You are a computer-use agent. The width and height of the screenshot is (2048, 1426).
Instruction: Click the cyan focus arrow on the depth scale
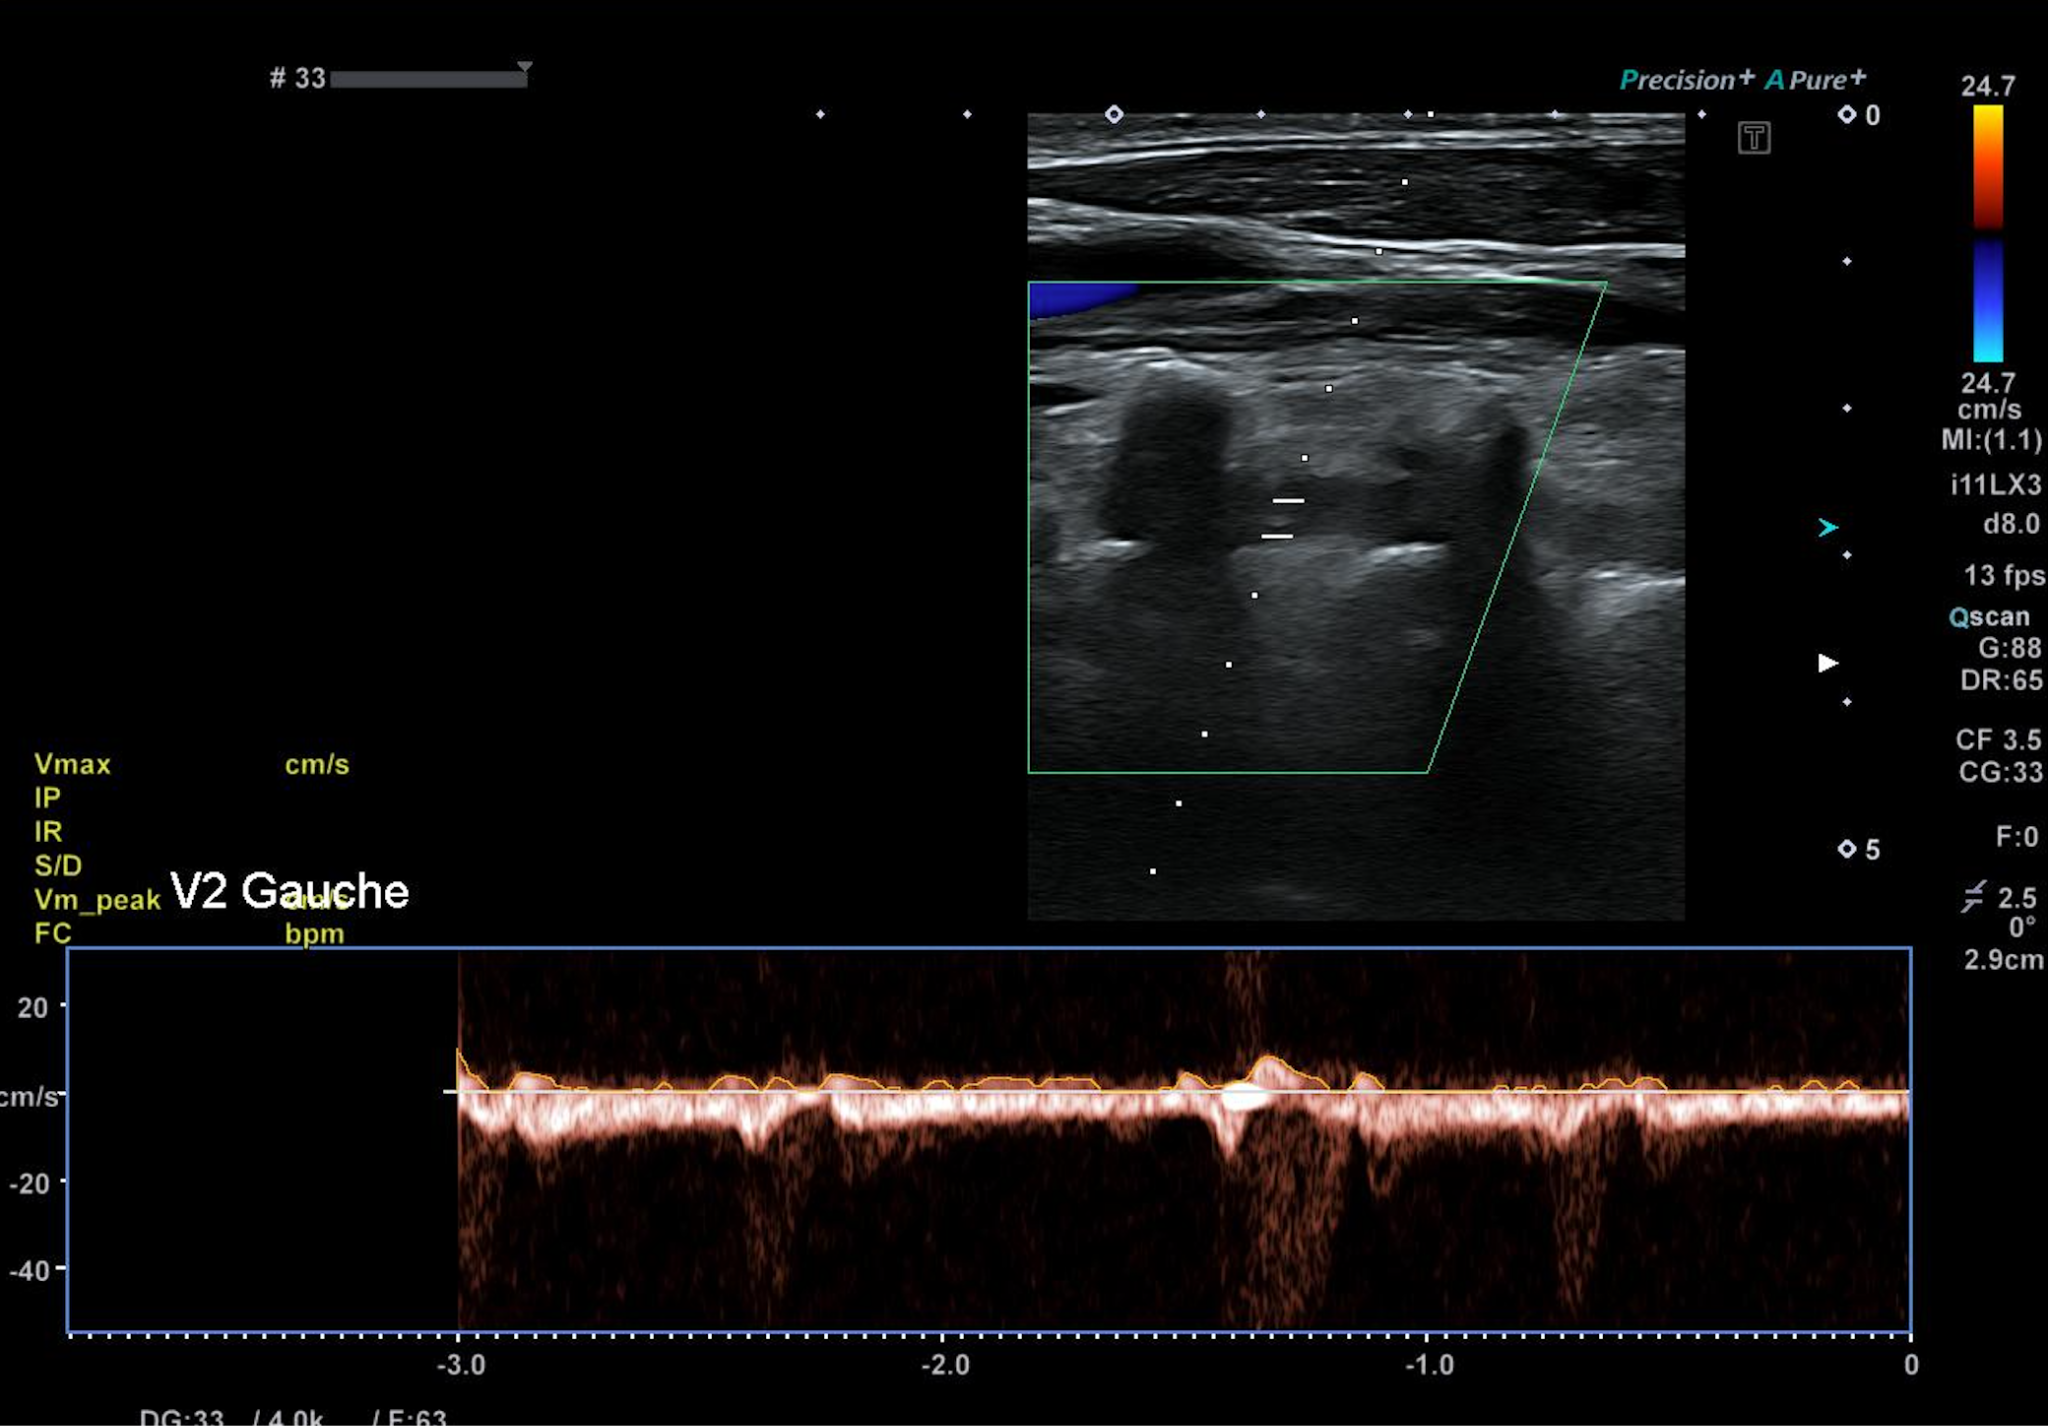point(1828,527)
